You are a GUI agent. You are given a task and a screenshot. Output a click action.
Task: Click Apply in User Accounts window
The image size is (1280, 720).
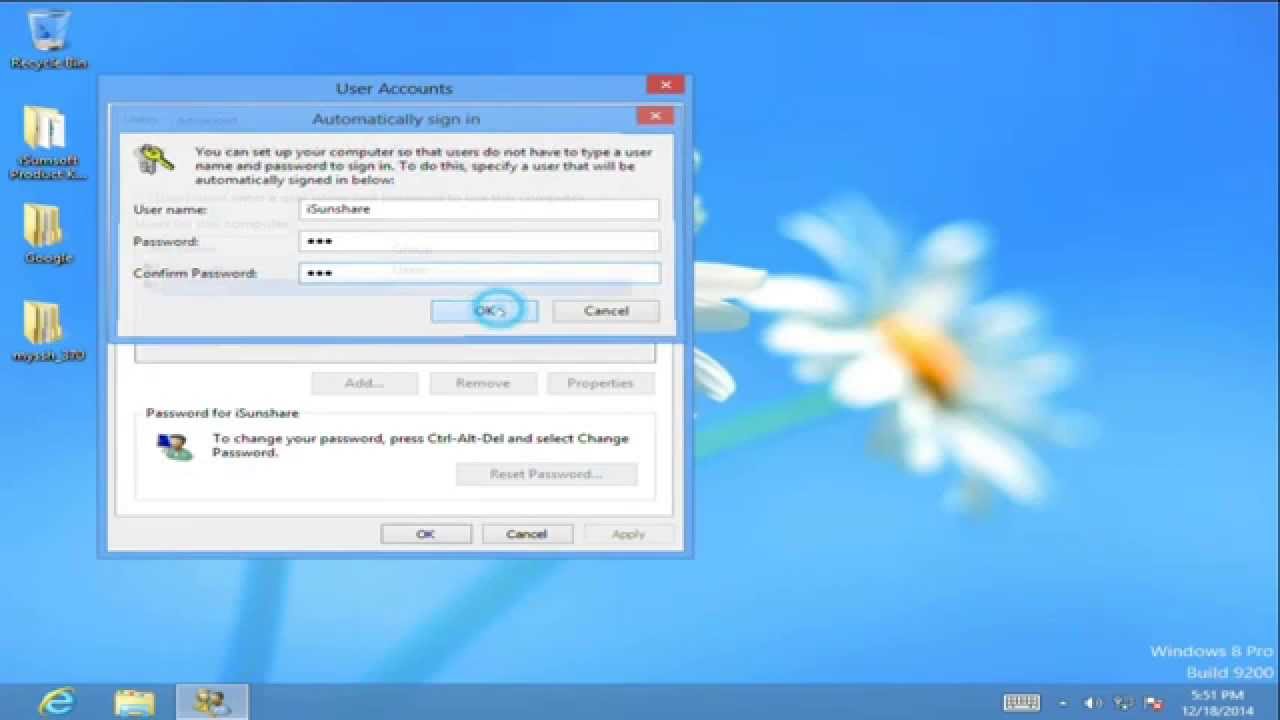[628, 534]
